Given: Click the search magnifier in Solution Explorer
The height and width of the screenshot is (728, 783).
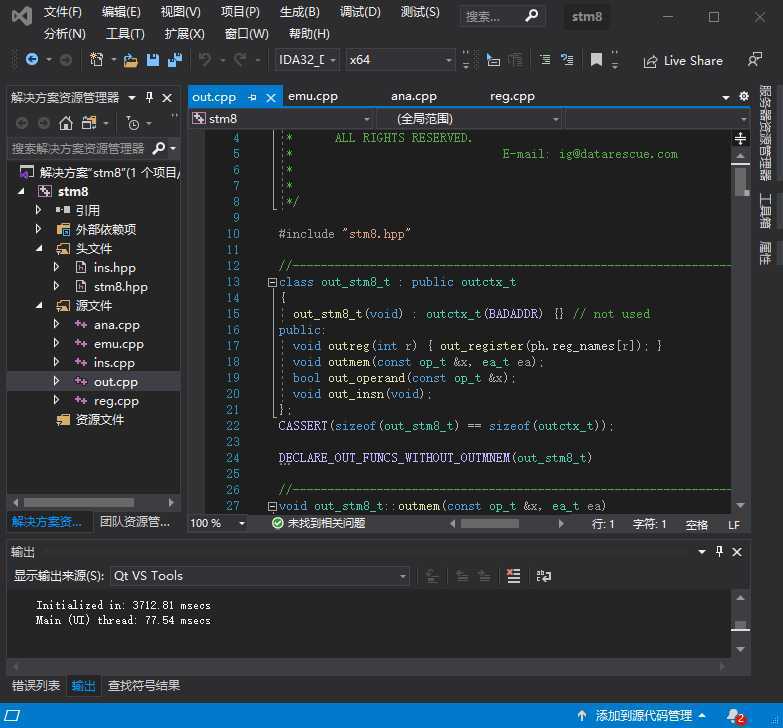Looking at the screenshot, I should tap(159, 148).
